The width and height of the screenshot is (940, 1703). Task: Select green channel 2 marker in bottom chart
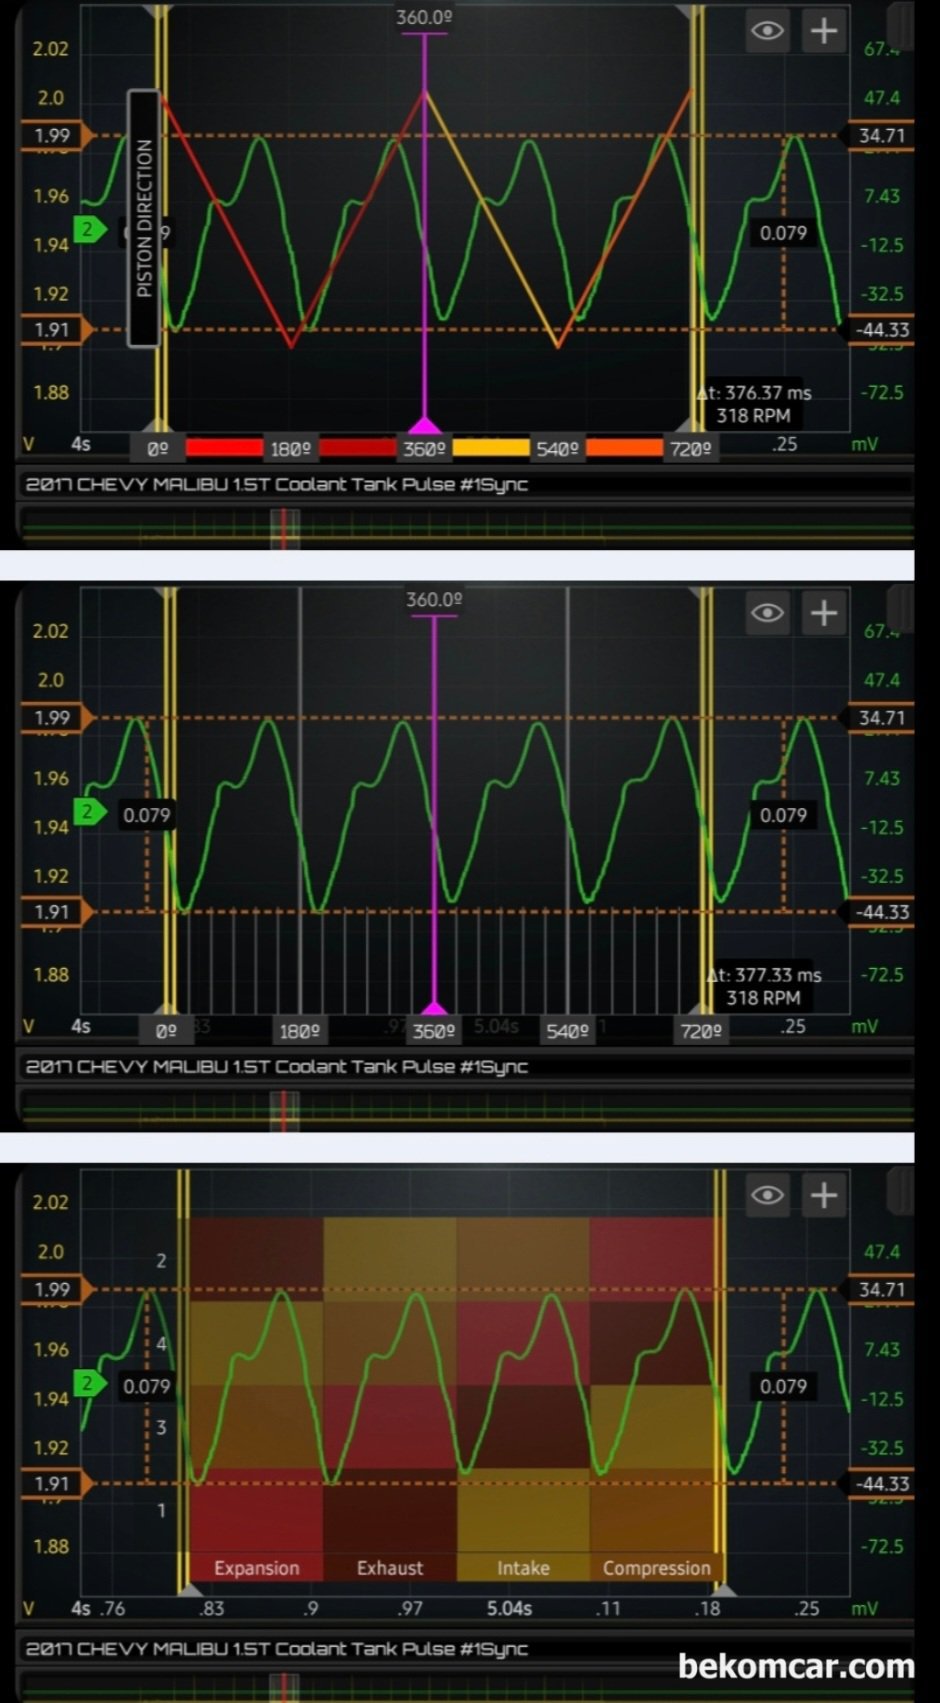tap(88, 1384)
